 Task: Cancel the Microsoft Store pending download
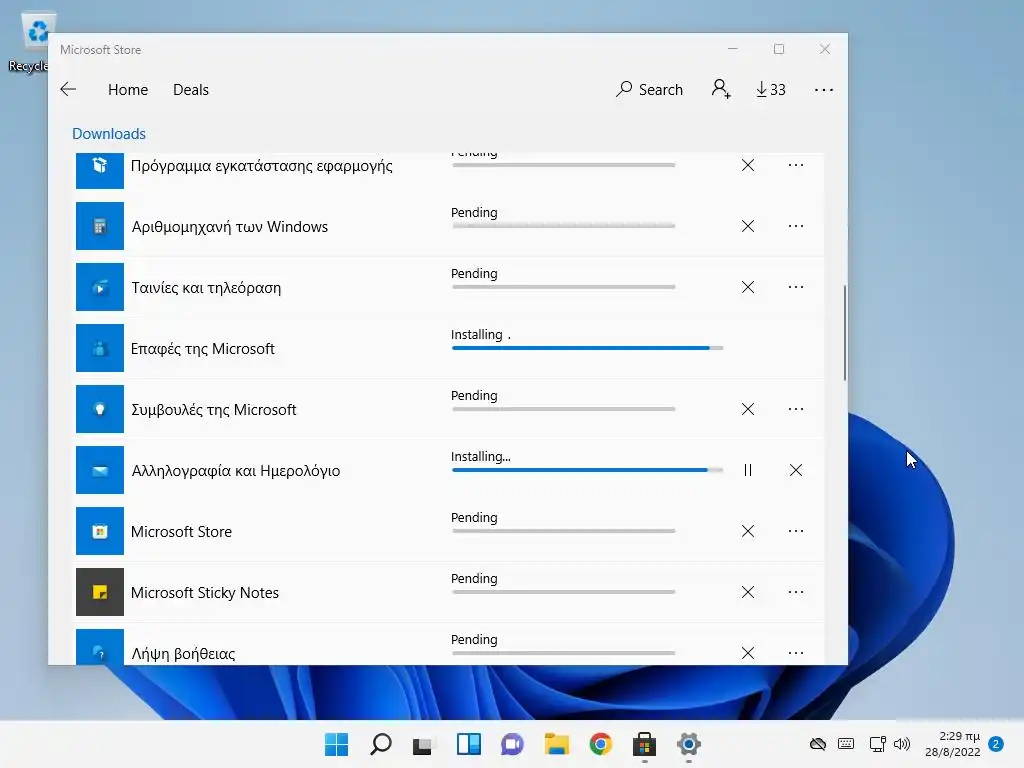[x=748, y=531]
